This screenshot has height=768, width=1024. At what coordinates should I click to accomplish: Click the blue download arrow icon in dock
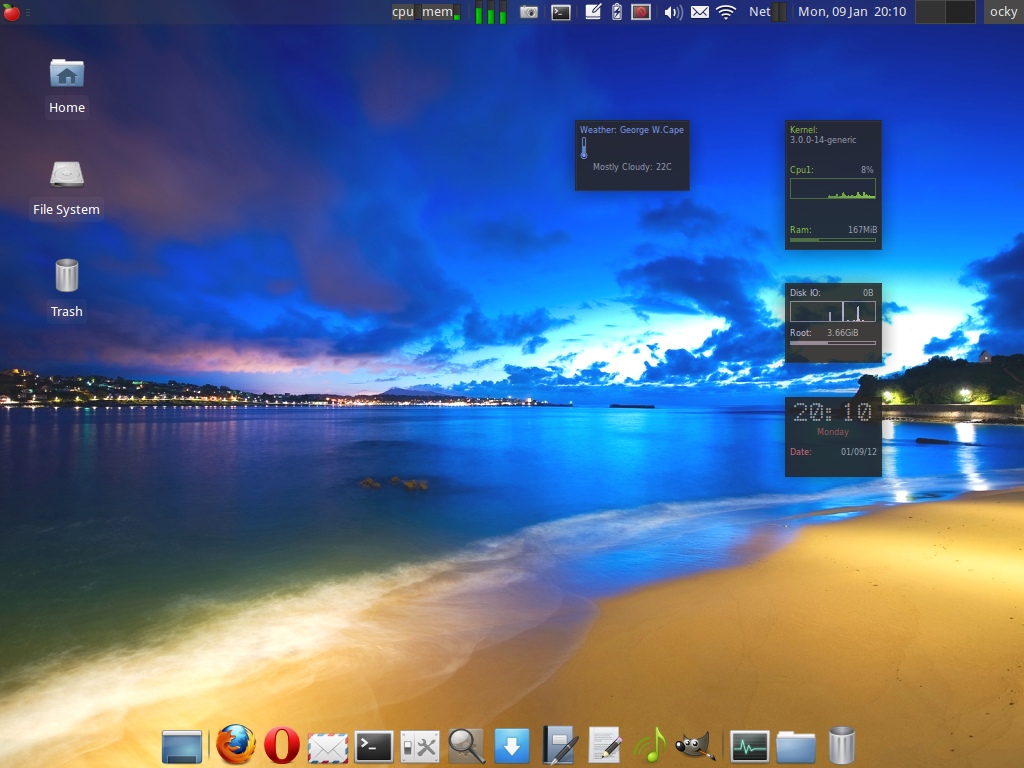click(x=512, y=746)
